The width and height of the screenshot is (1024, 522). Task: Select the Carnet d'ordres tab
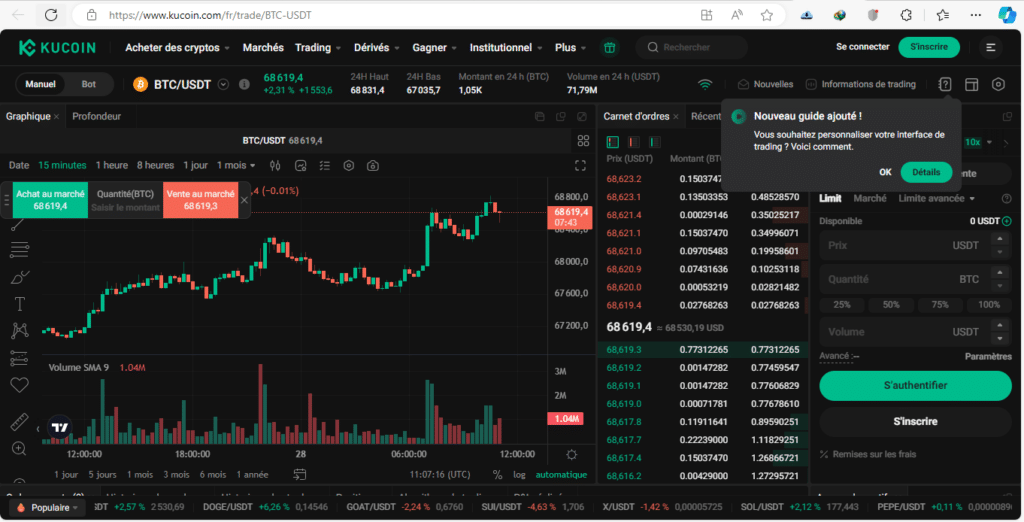pos(636,116)
